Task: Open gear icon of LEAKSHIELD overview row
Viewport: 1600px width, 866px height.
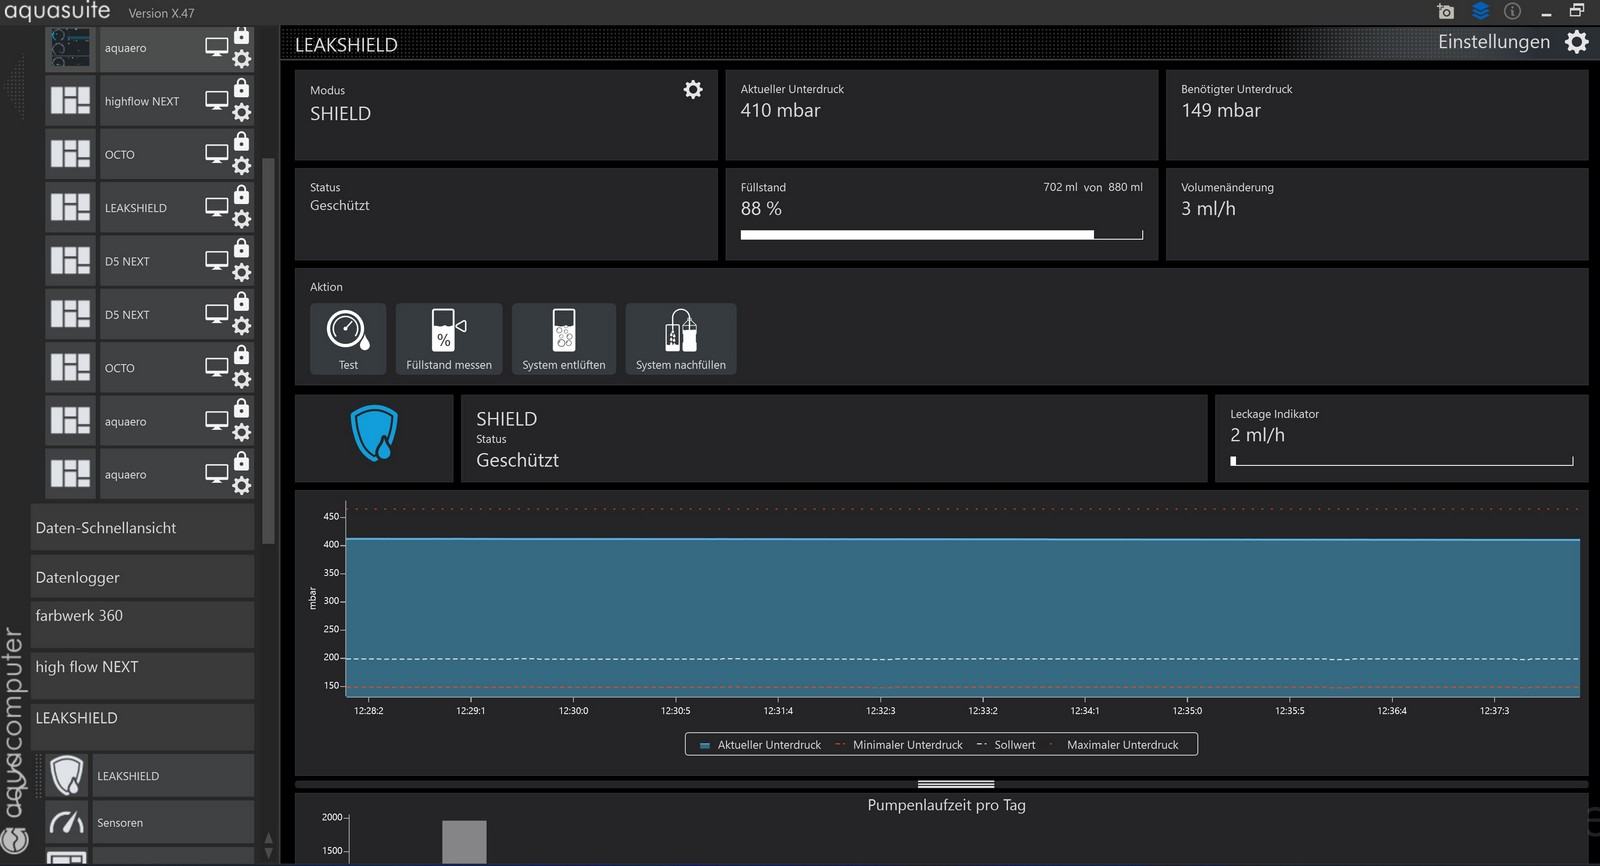Action: (x=242, y=219)
